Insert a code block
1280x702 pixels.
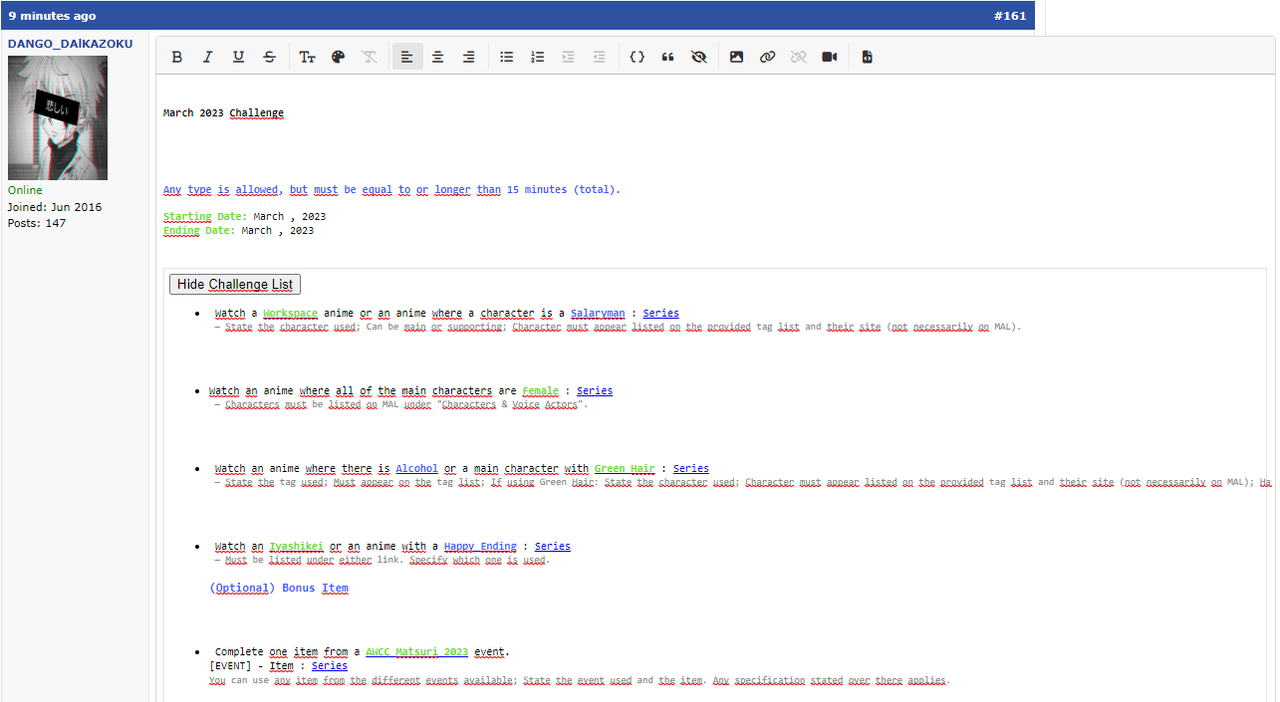tap(637, 56)
